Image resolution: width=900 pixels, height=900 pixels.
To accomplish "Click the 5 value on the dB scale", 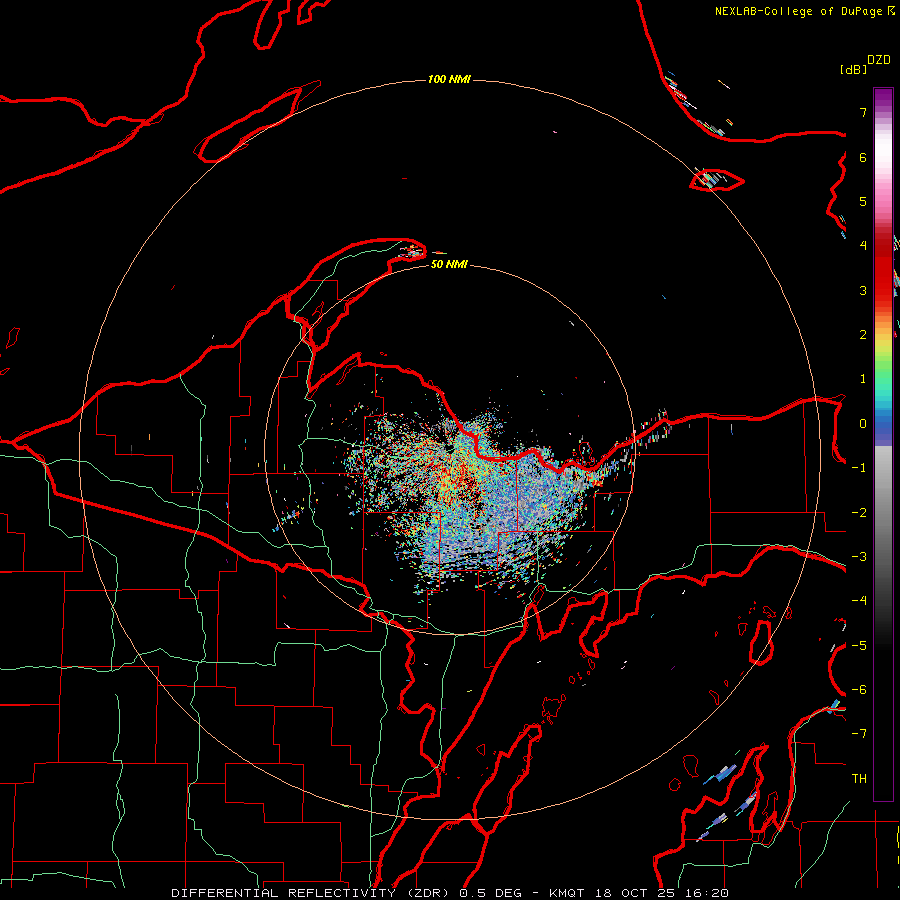I will click(863, 201).
